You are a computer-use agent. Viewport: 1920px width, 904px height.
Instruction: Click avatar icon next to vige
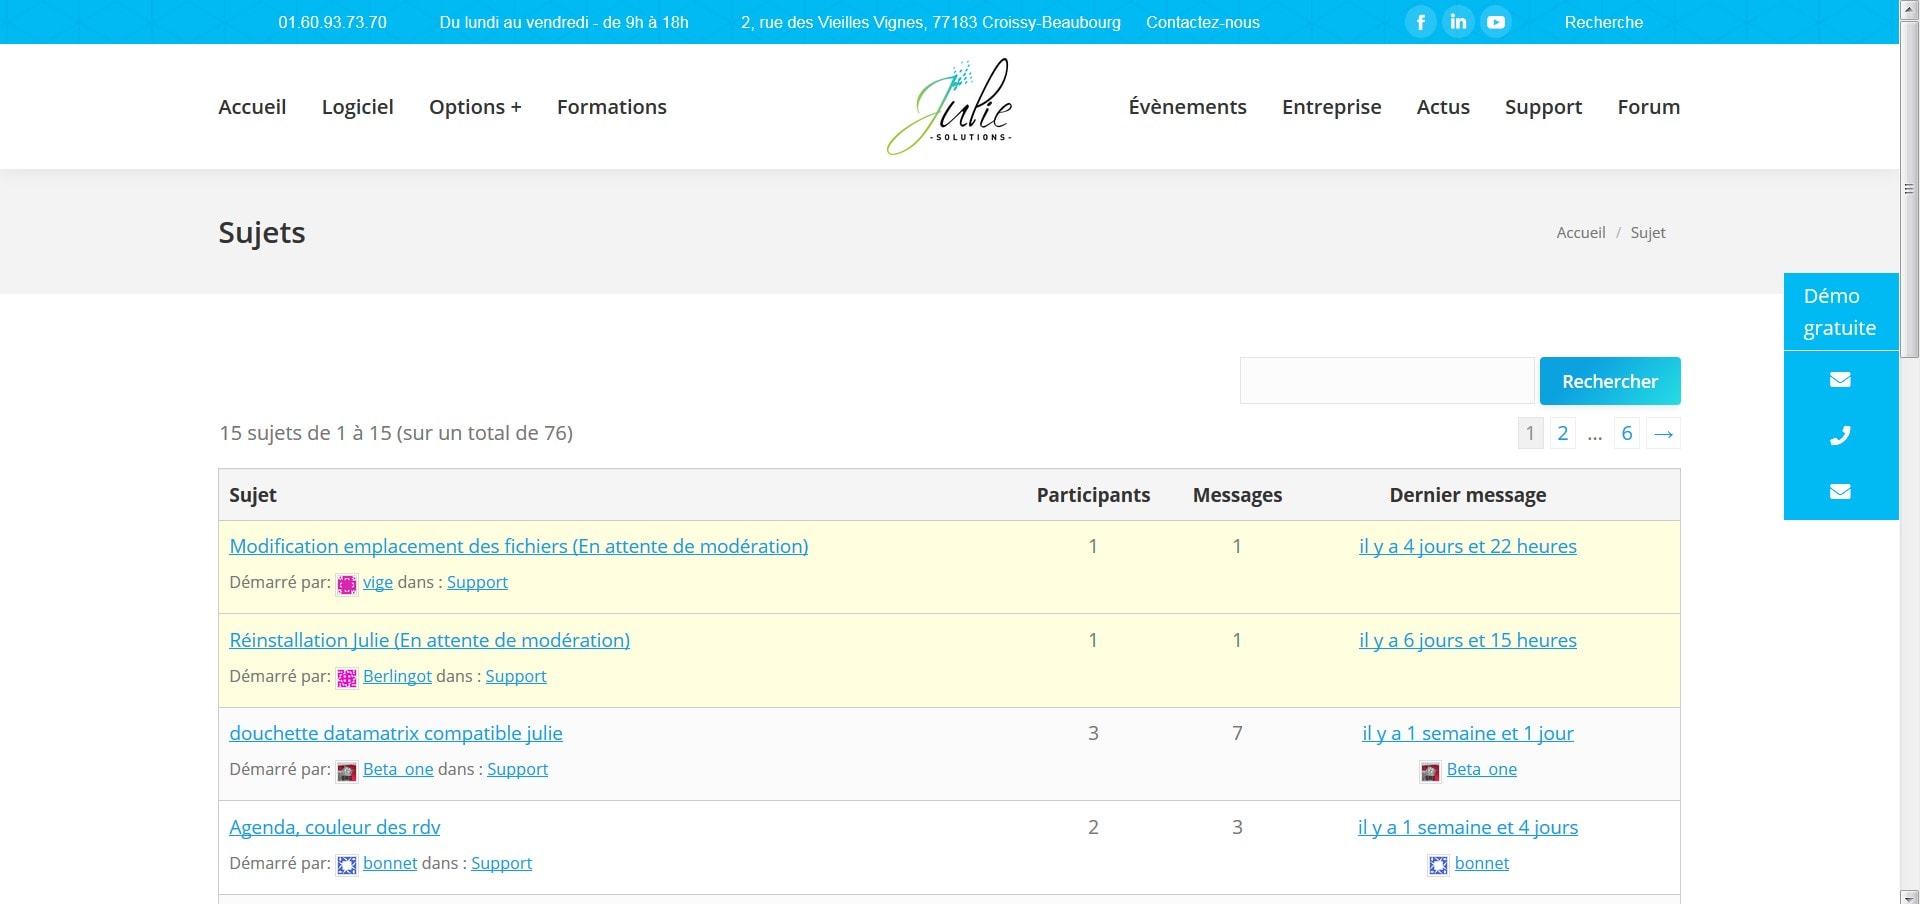pyautogui.click(x=347, y=584)
